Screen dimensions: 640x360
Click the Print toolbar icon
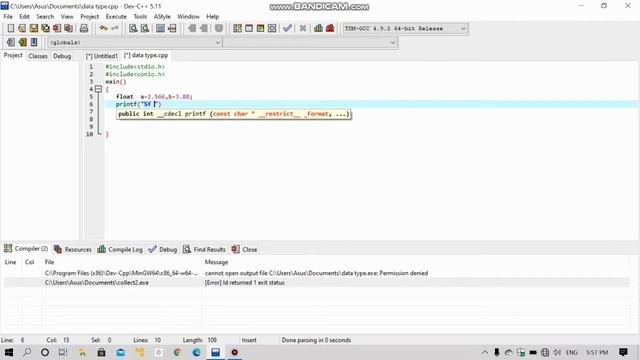pos(84,28)
